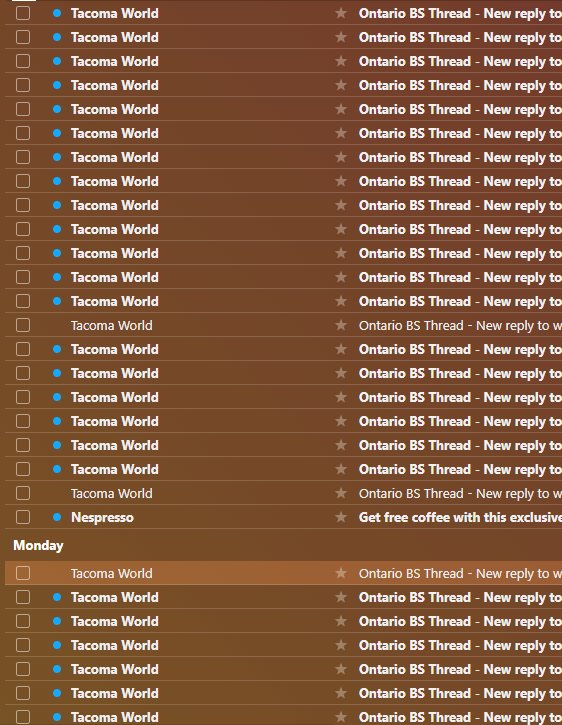Open the highlighted Ontario BS Thread email under Monday
Image resolution: width=562 pixels, height=725 pixels.
[460, 573]
